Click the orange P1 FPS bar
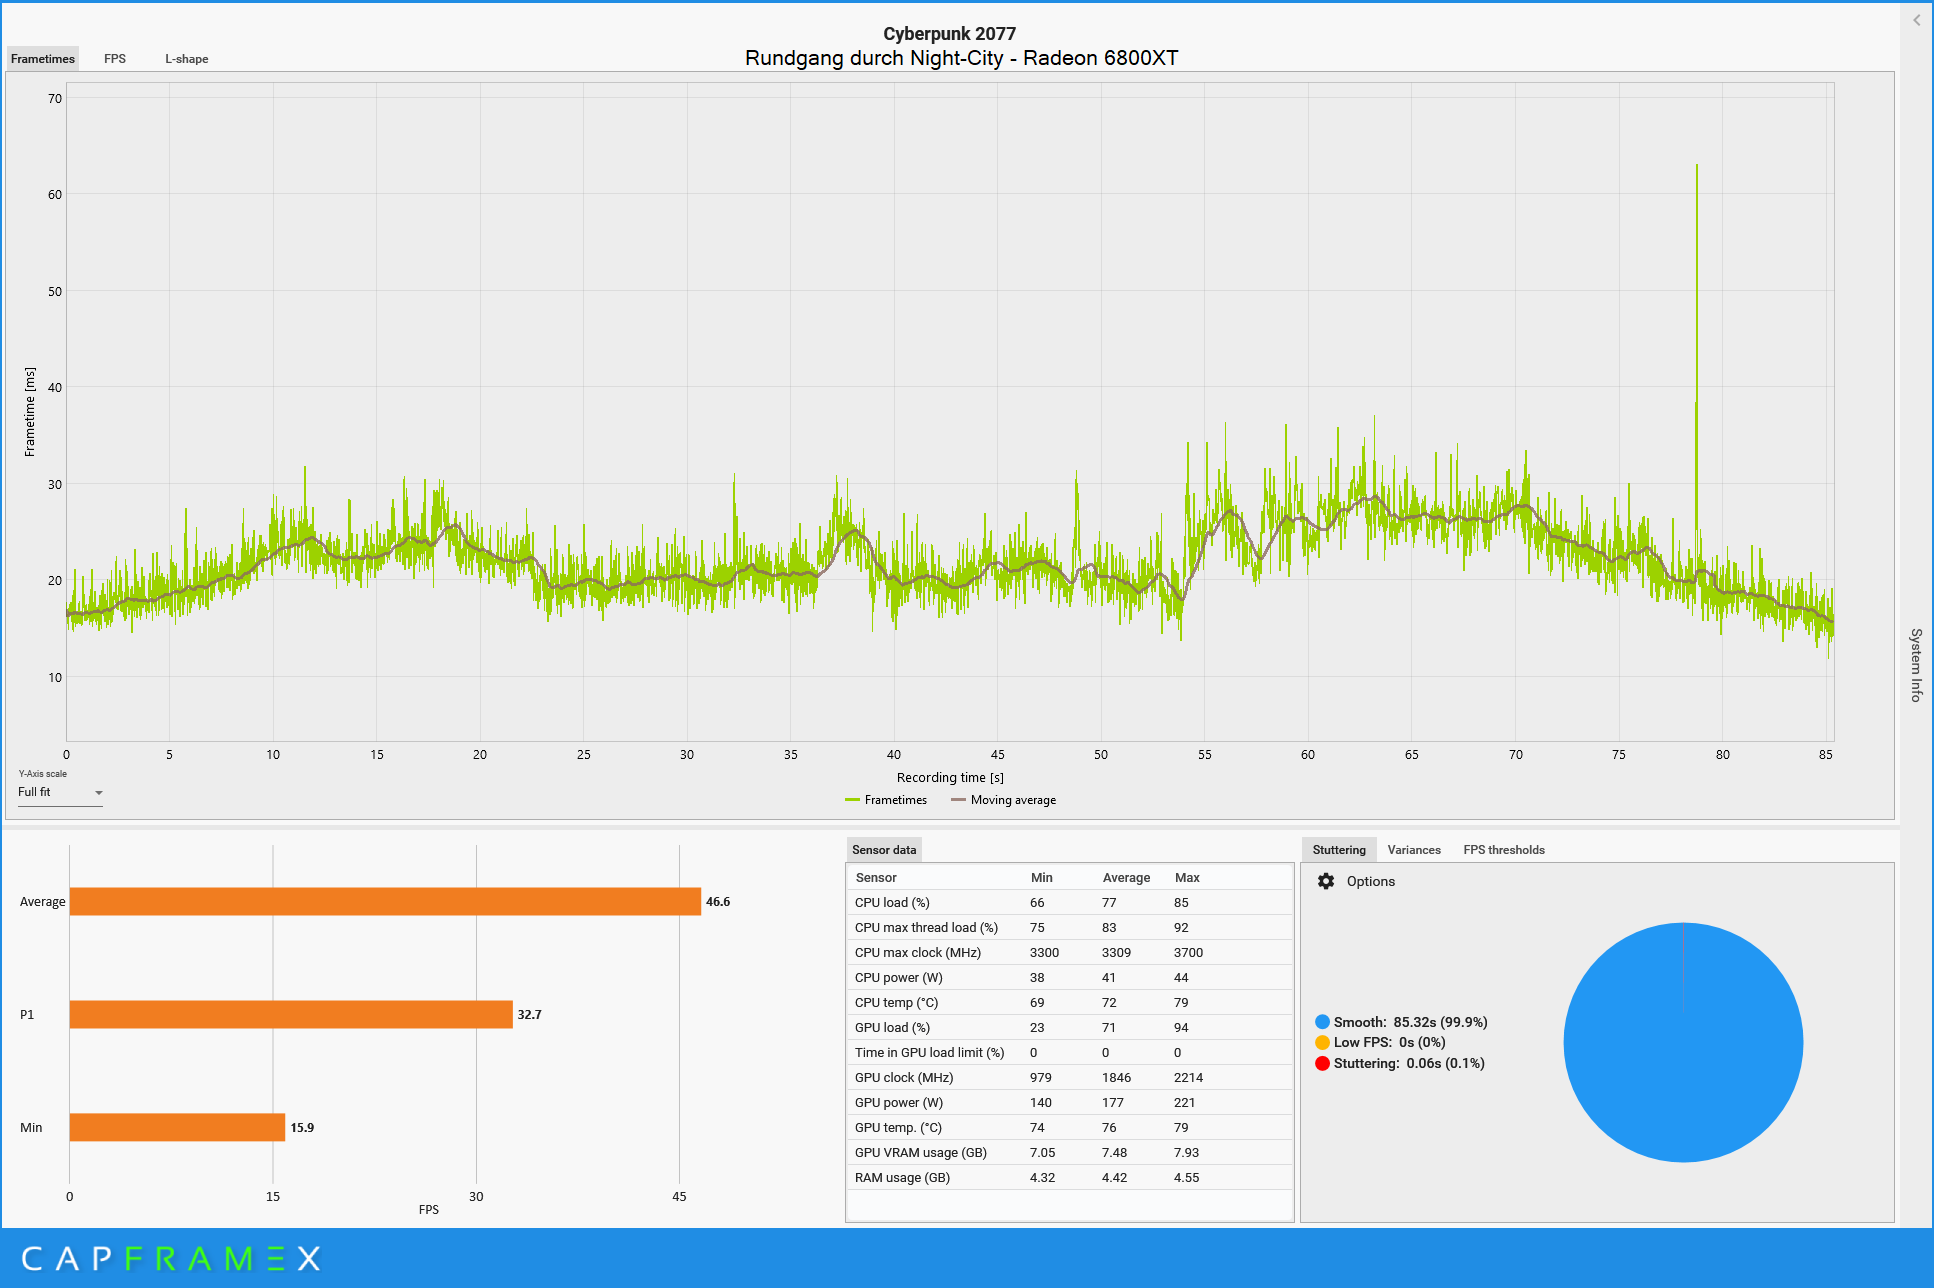The height and width of the screenshot is (1288, 1934). 290,1014
